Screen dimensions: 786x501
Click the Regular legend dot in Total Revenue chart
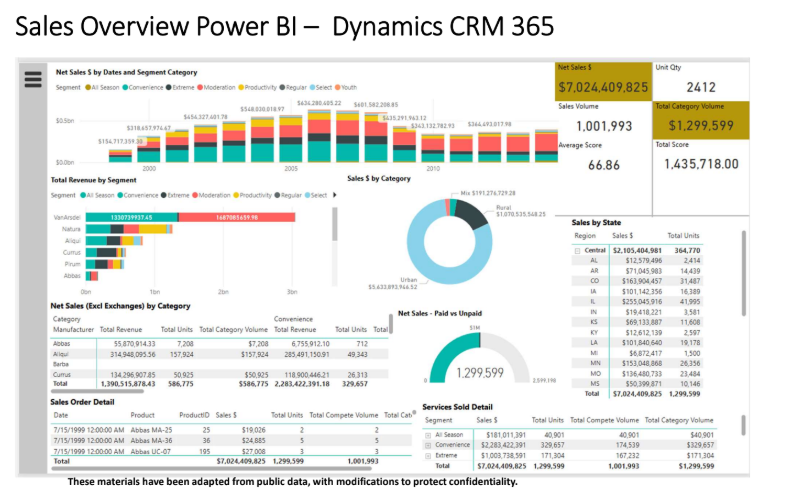pyautogui.click(x=277, y=195)
